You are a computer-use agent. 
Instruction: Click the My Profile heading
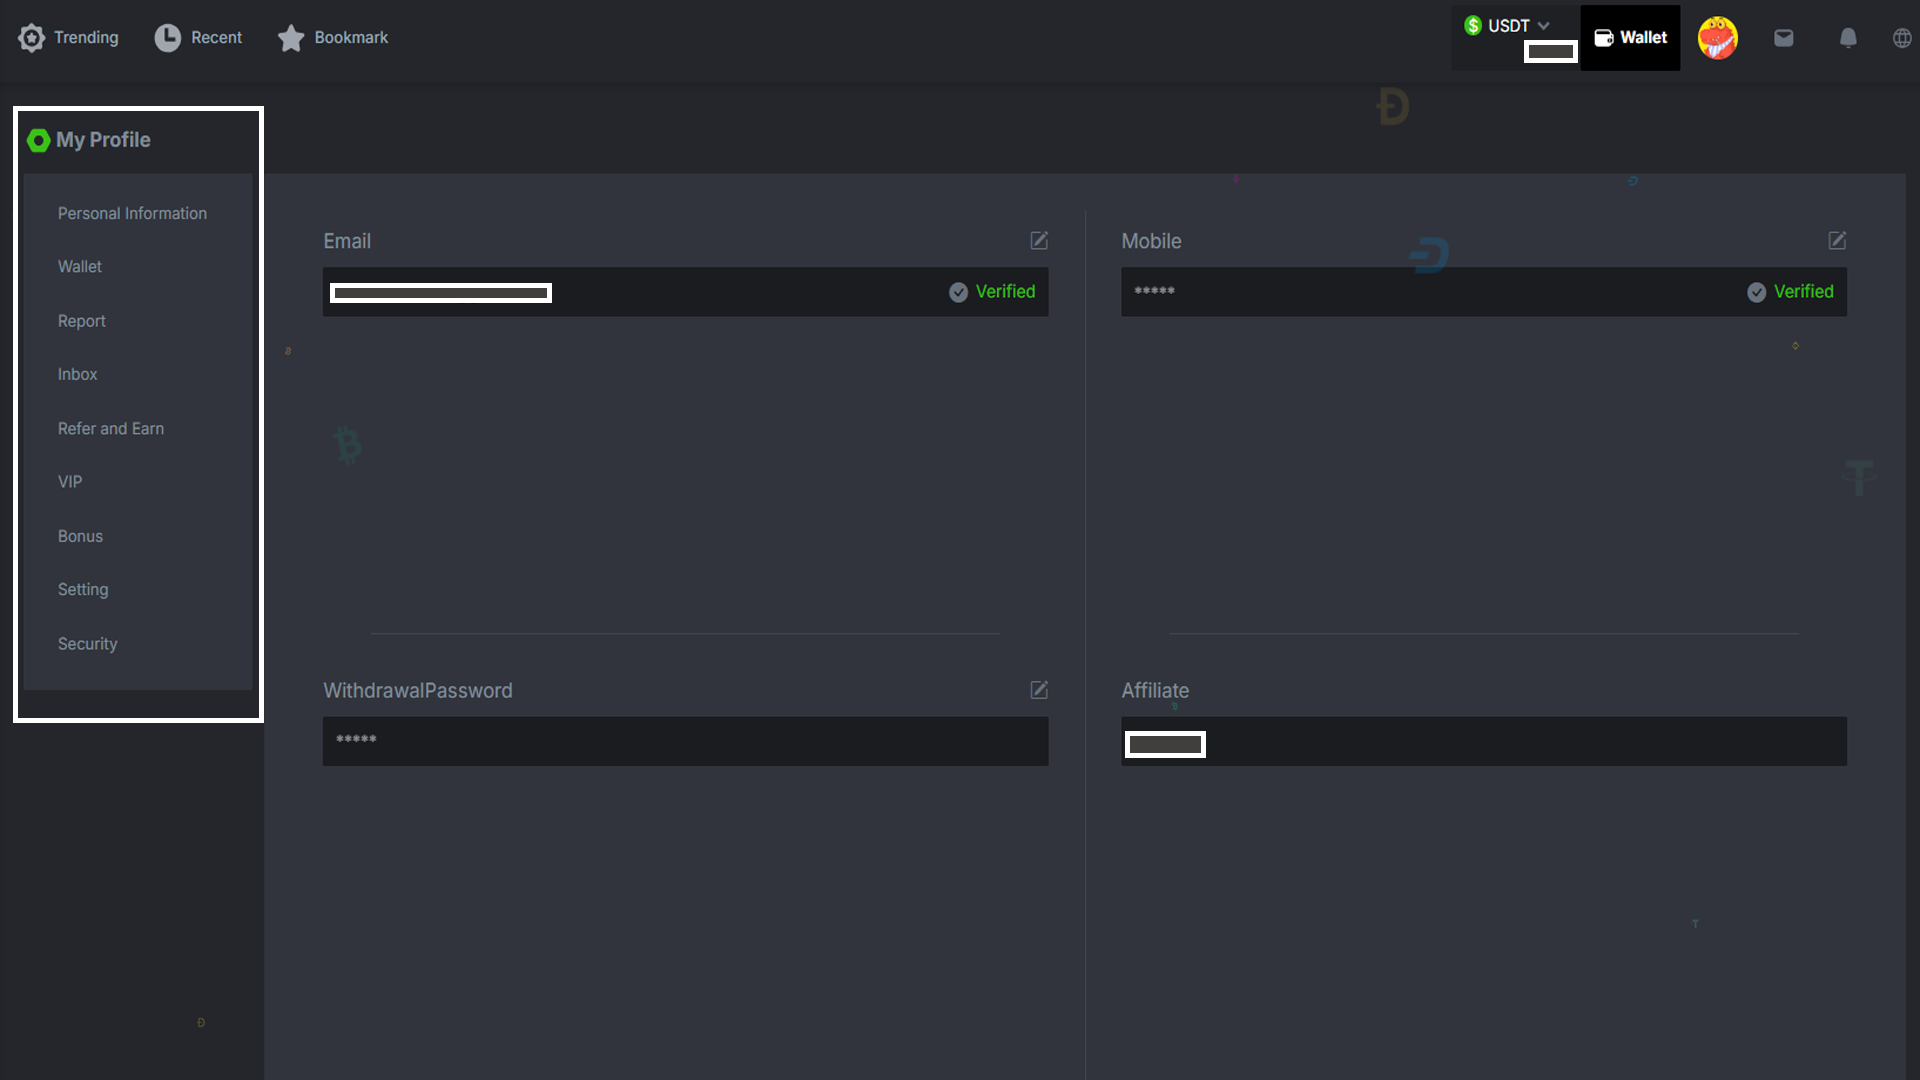(103, 140)
